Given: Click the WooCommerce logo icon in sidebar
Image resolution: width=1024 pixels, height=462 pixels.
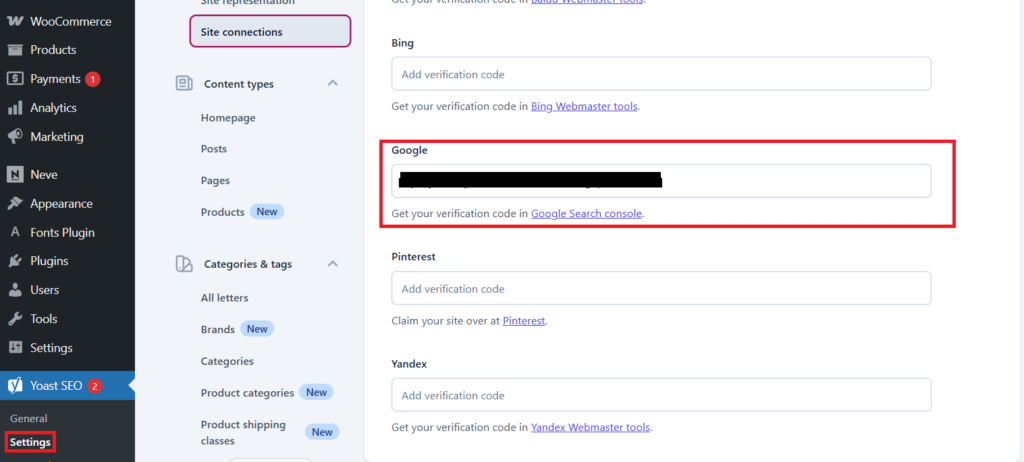Looking at the screenshot, I should 15,21.
